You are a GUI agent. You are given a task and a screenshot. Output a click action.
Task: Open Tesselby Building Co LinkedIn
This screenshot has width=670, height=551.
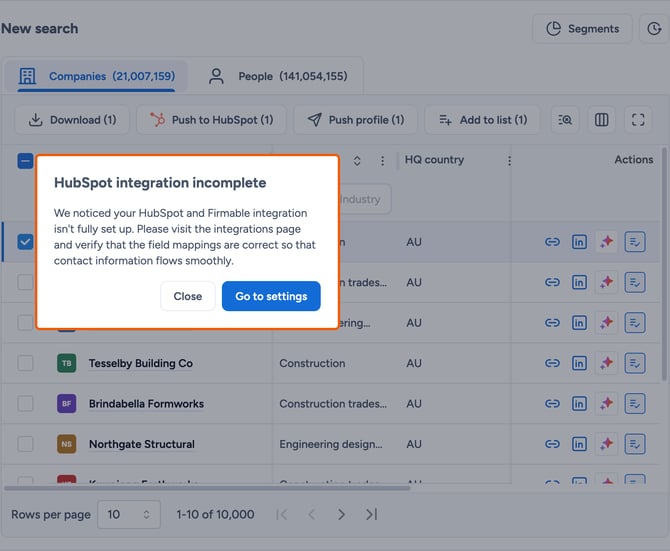coord(579,363)
